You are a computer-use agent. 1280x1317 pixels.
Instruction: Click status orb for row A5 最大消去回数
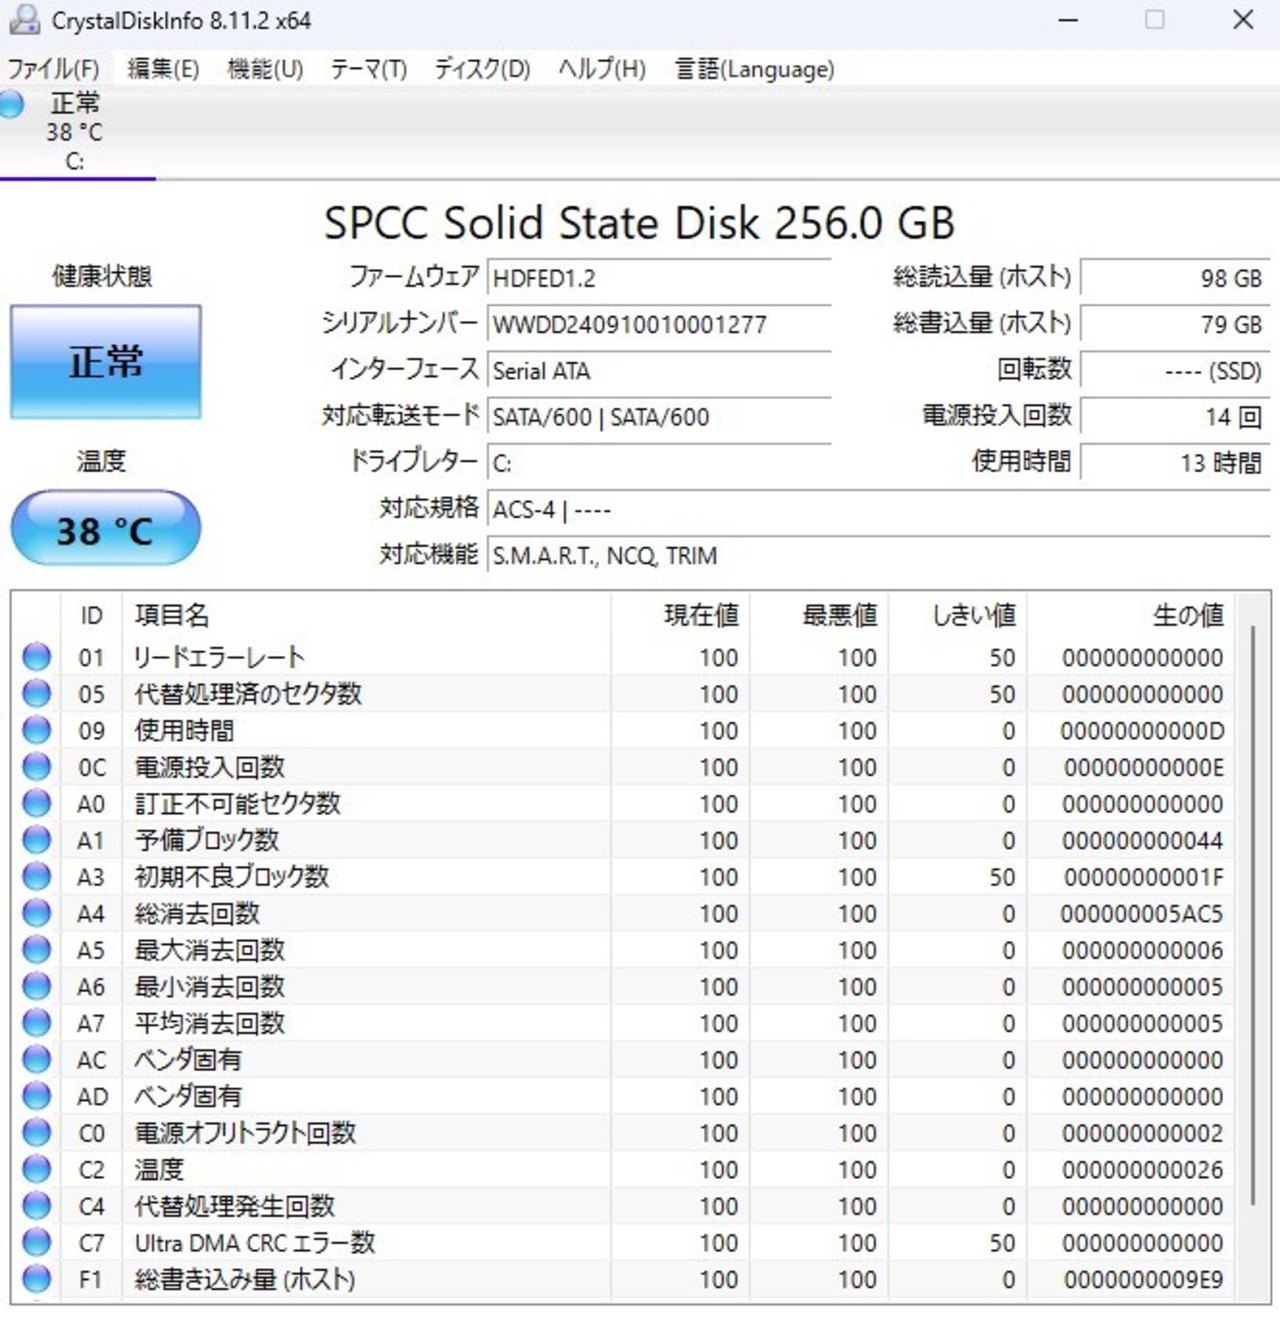pyautogui.click(x=36, y=950)
